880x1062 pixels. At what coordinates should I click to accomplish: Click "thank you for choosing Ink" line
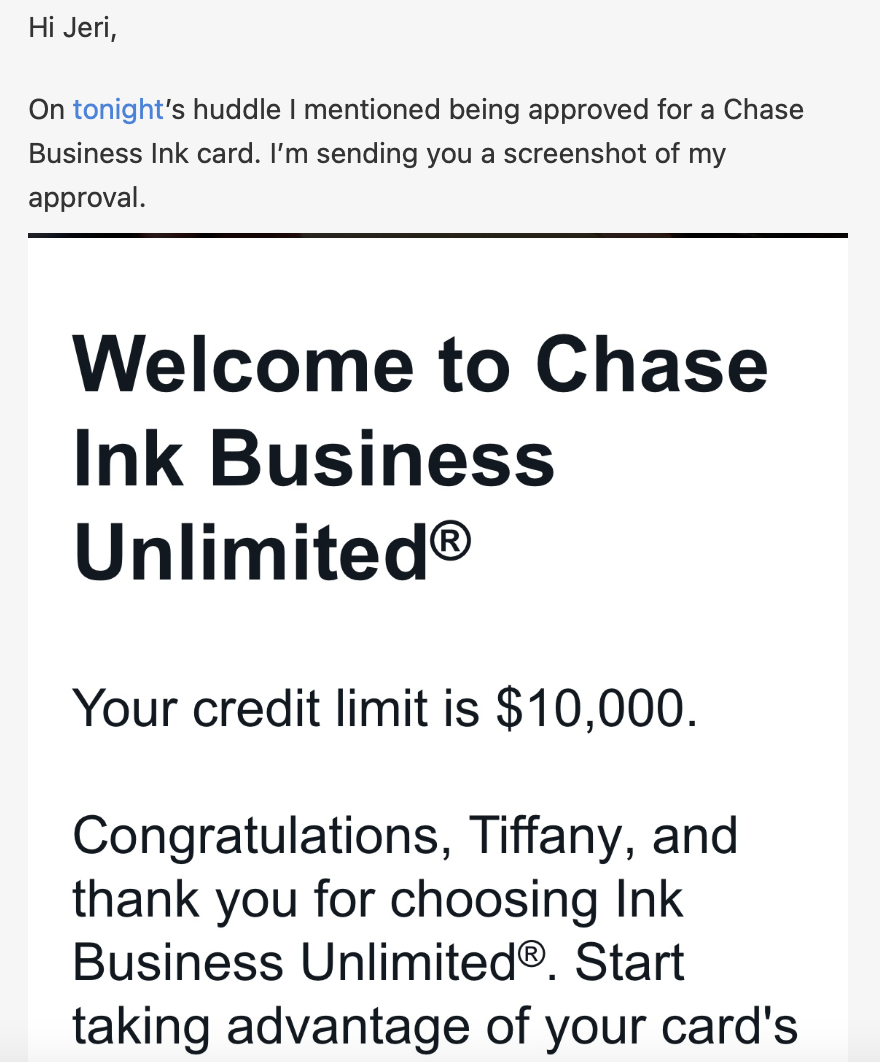point(377,899)
